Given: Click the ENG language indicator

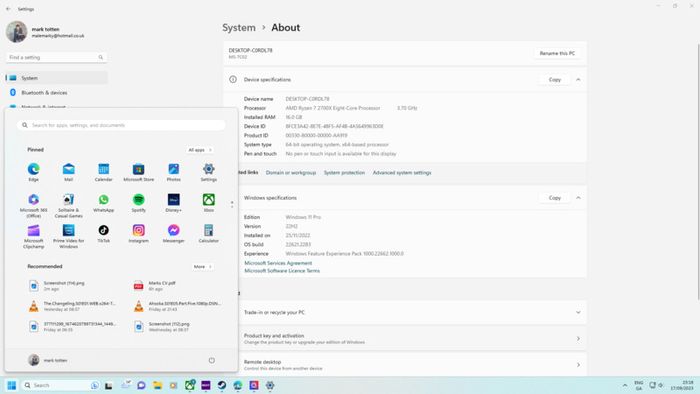Looking at the screenshot, I should pos(639,385).
